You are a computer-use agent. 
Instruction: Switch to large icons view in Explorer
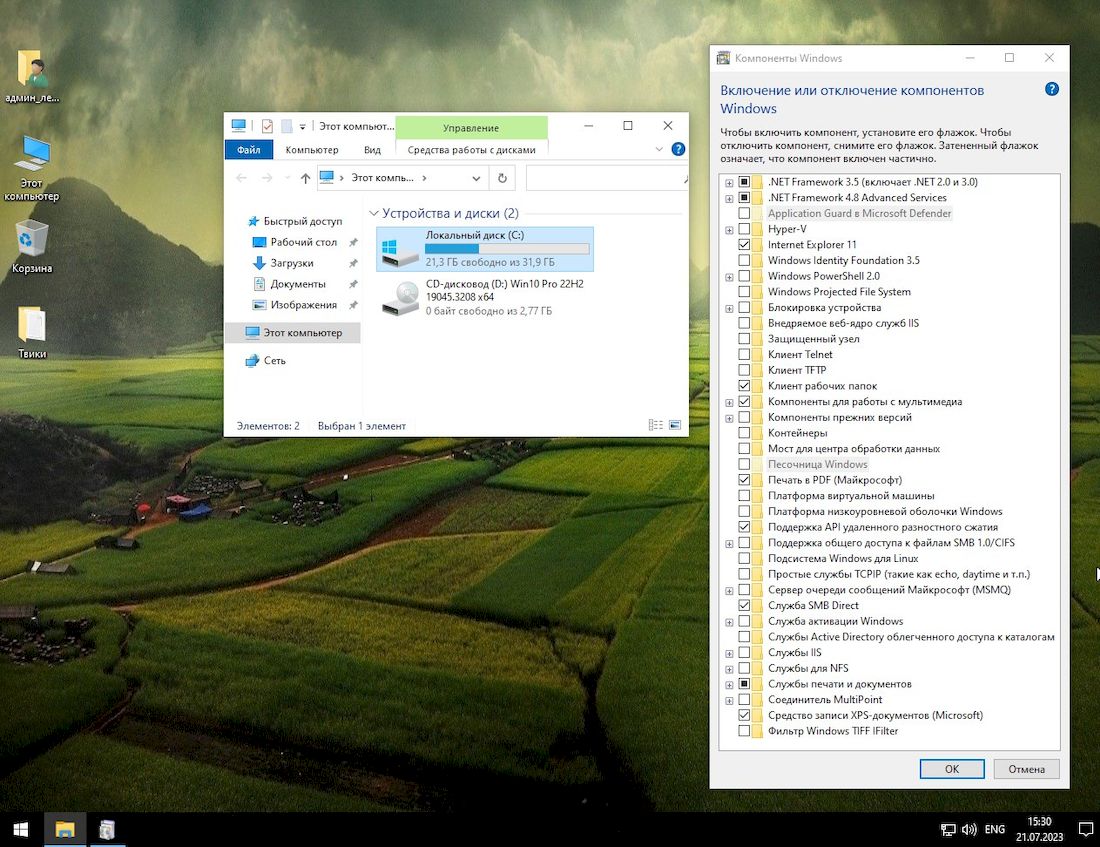coord(676,425)
